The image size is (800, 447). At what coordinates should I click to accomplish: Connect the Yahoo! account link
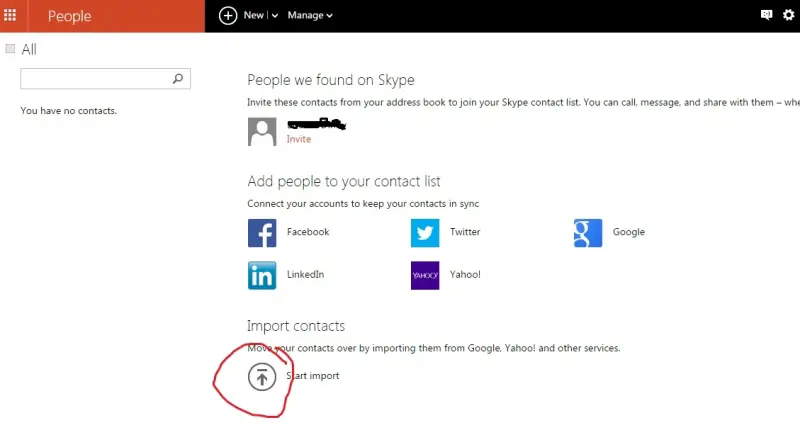coord(465,275)
